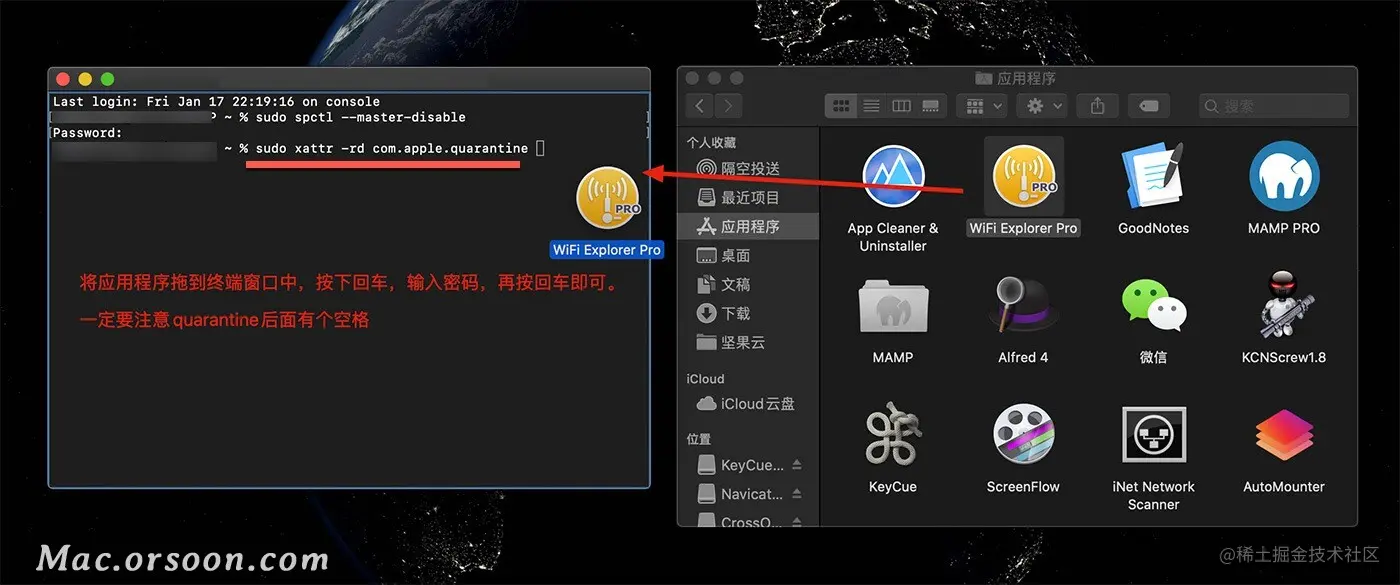Switch Finder to gallery view
The width and height of the screenshot is (1400, 585).
click(931, 105)
